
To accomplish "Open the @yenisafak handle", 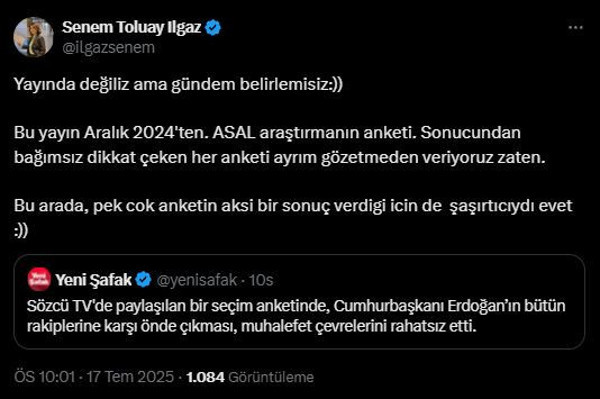I will (197, 280).
